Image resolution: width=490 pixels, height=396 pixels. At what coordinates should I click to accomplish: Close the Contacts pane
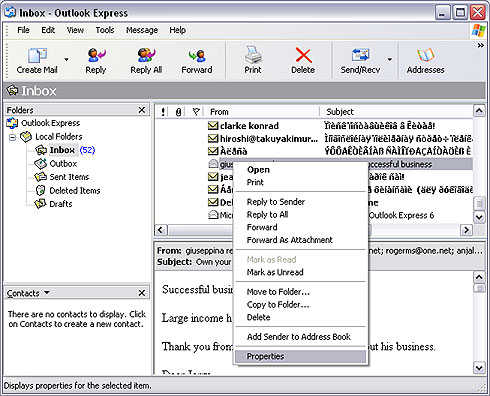[x=142, y=293]
